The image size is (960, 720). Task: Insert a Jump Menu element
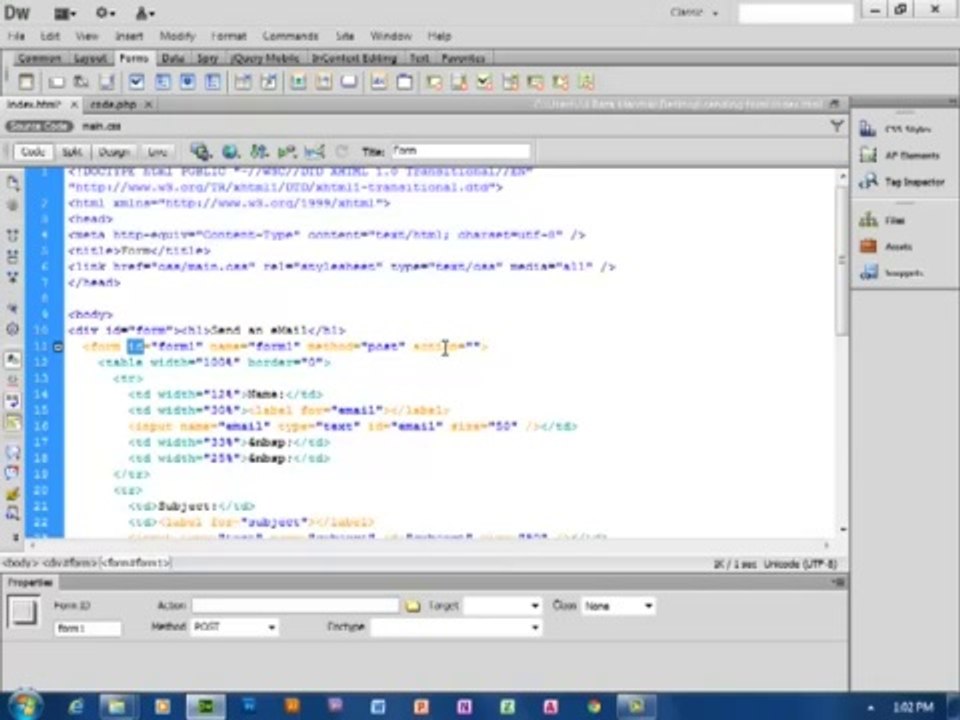tap(269, 81)
